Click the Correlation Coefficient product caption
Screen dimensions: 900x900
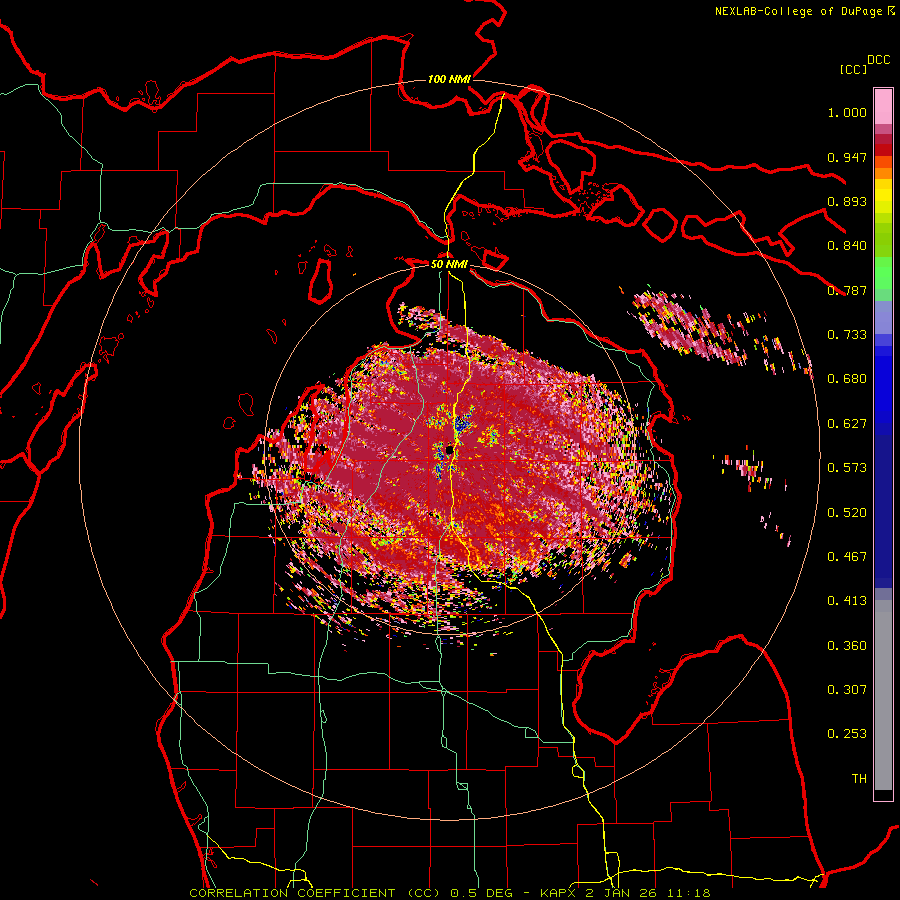point(450,893)
